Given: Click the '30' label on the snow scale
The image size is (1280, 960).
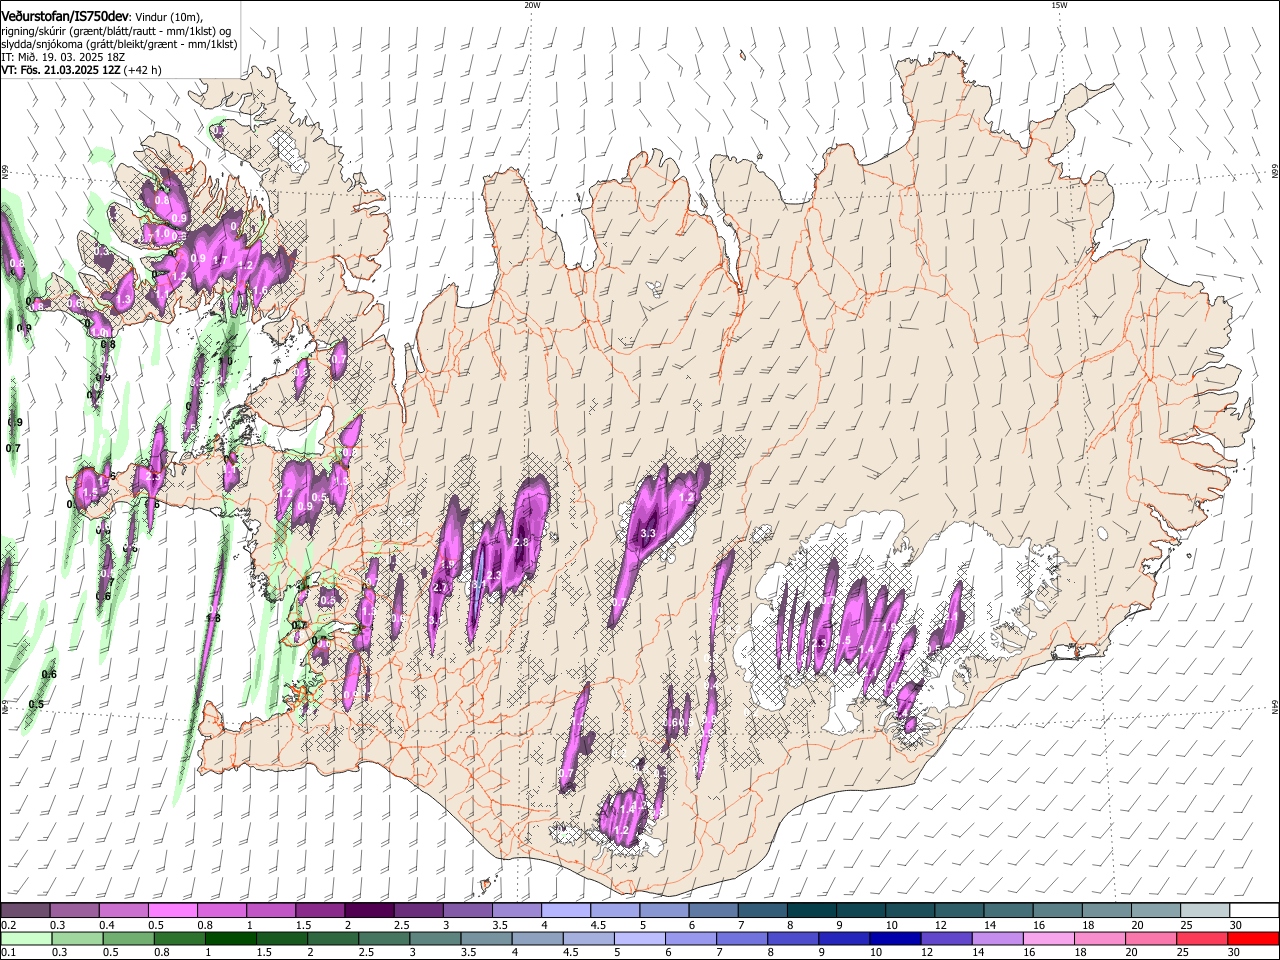Looking at the screenshot, I should tap(1236, 925).
